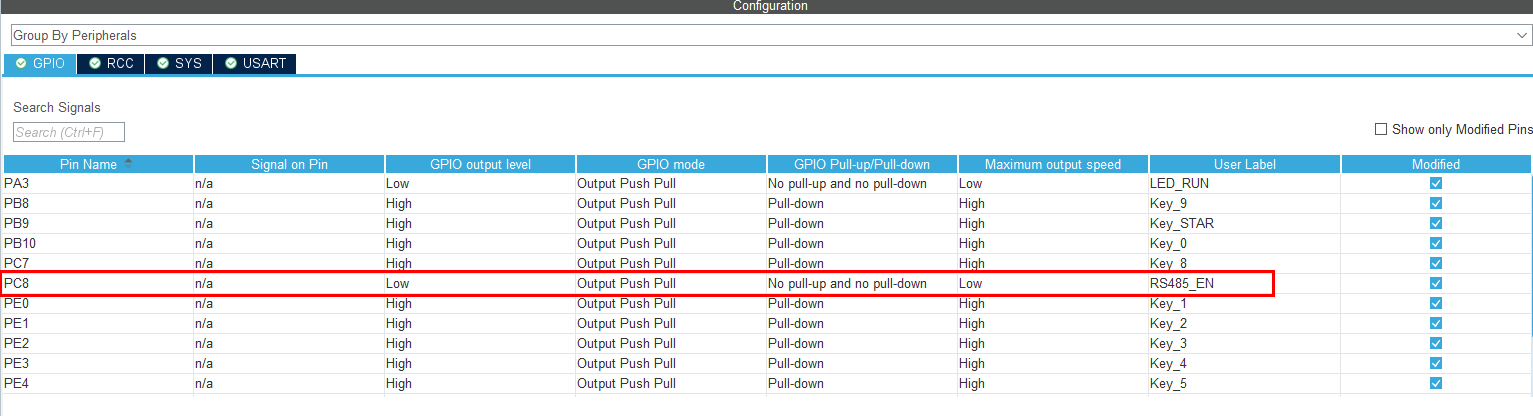The image size is (1533, 416).
Task: Switch to the GPIO tab
Action: click(40, 63)
